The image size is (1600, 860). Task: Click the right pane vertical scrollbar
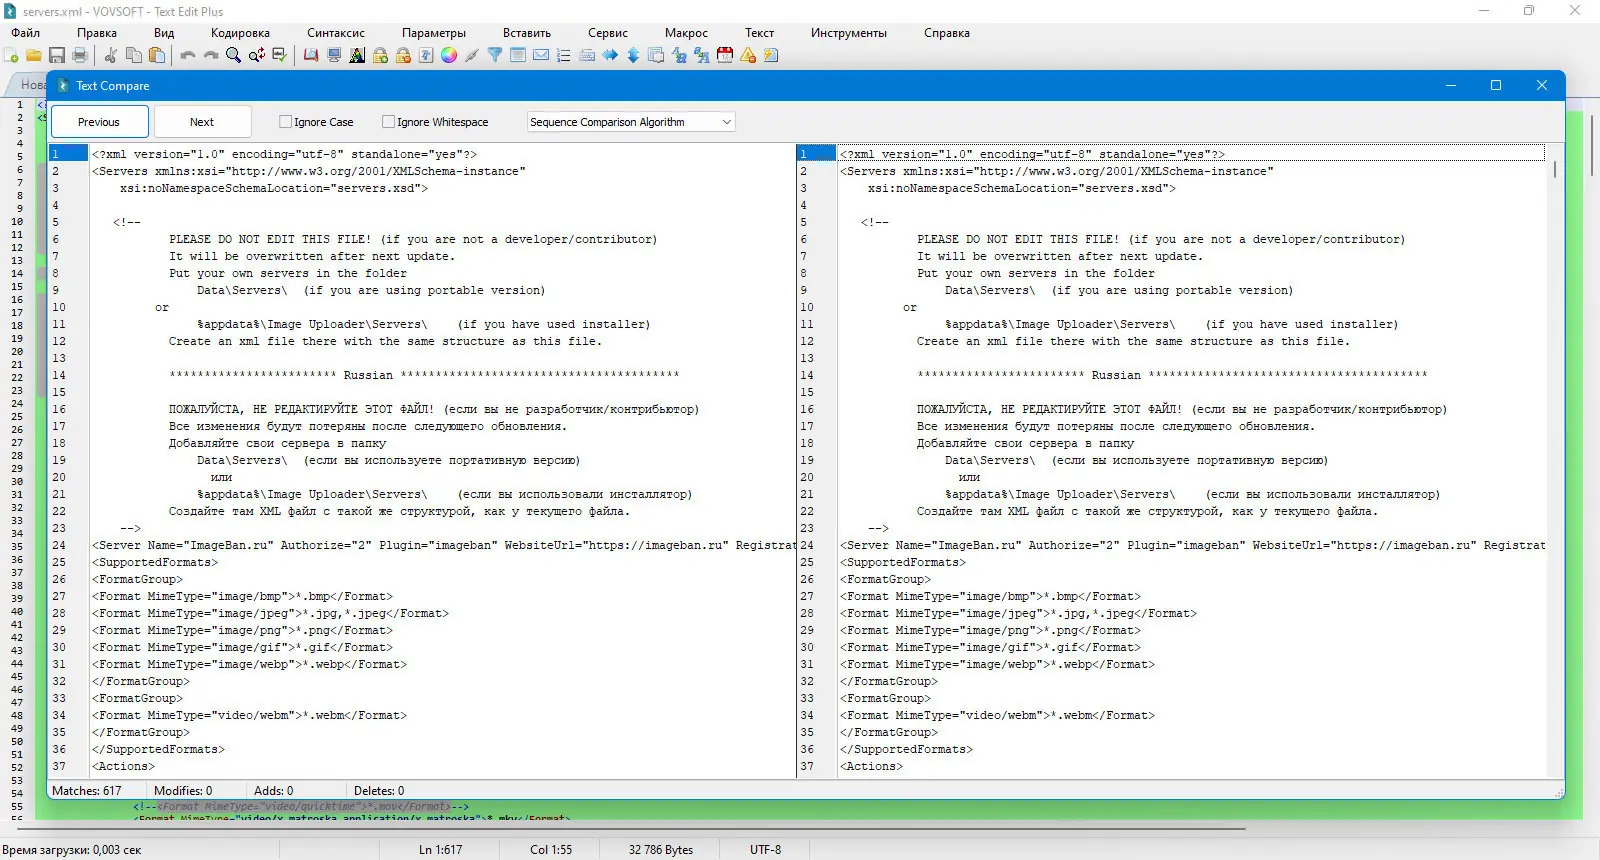click(x=1554, y=400)
